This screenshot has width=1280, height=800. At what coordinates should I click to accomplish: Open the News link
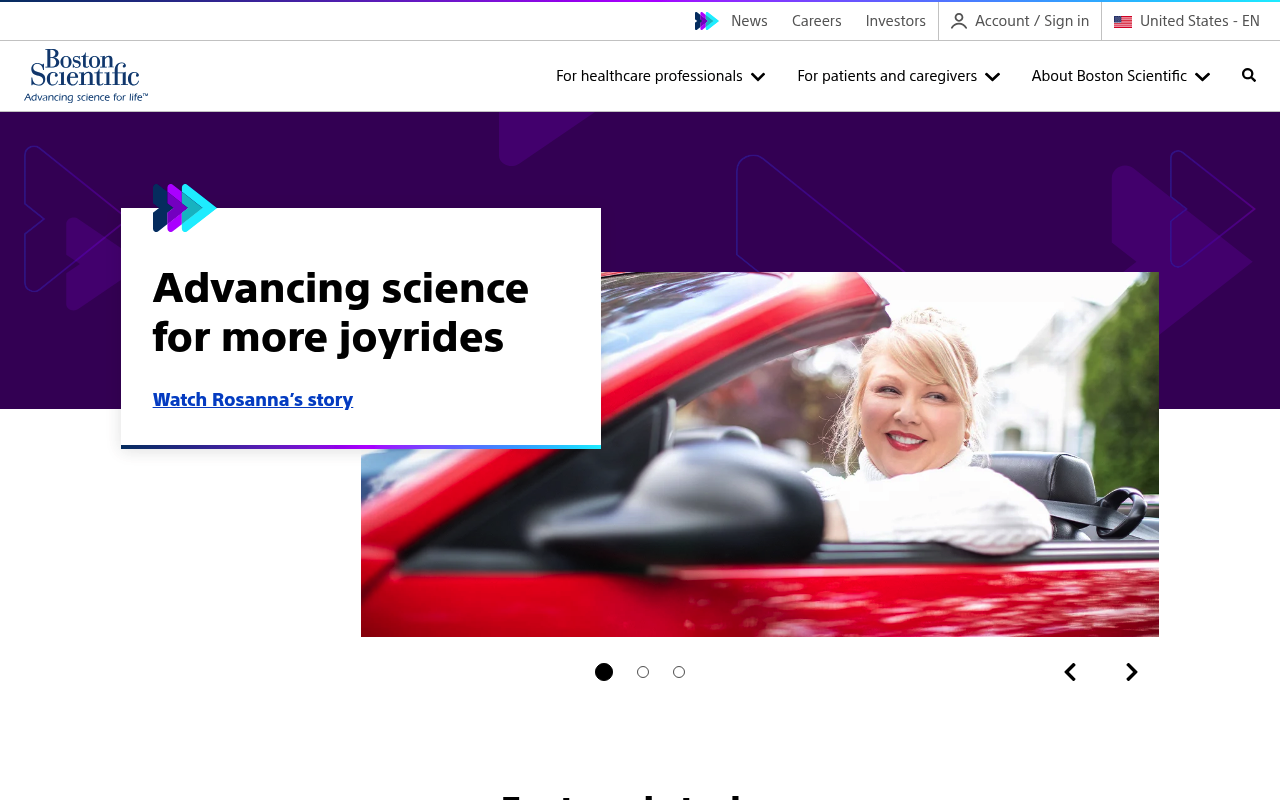point(749,21)
